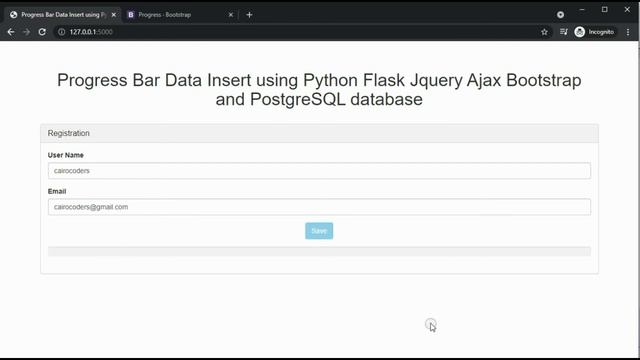Open the Incognito profile indicator
The width and height of the screenshot is (640, 360).
click(594, 32)
